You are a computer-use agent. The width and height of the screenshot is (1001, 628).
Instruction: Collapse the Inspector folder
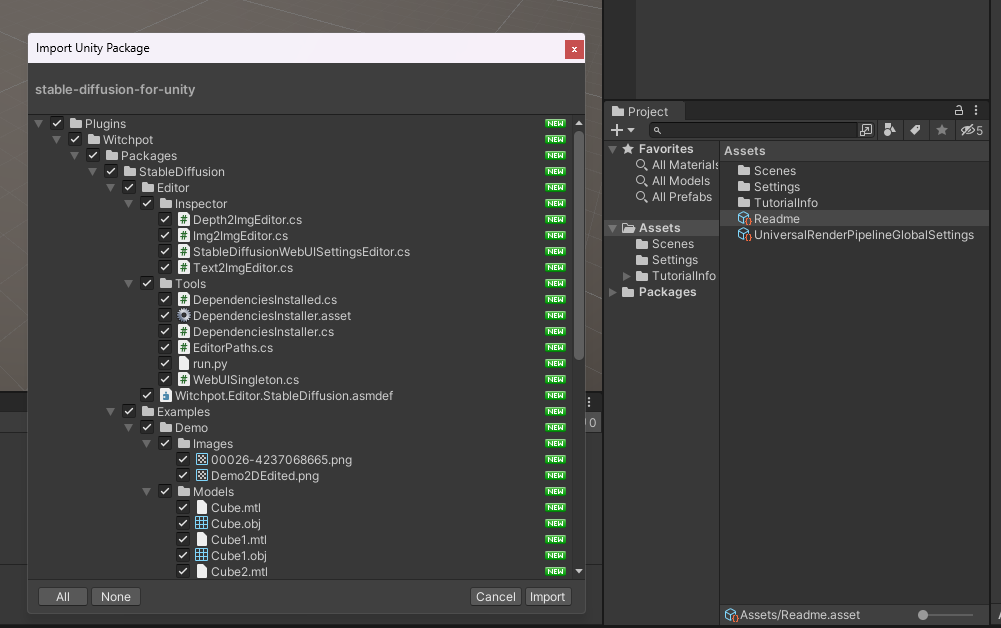click(128, 204)
